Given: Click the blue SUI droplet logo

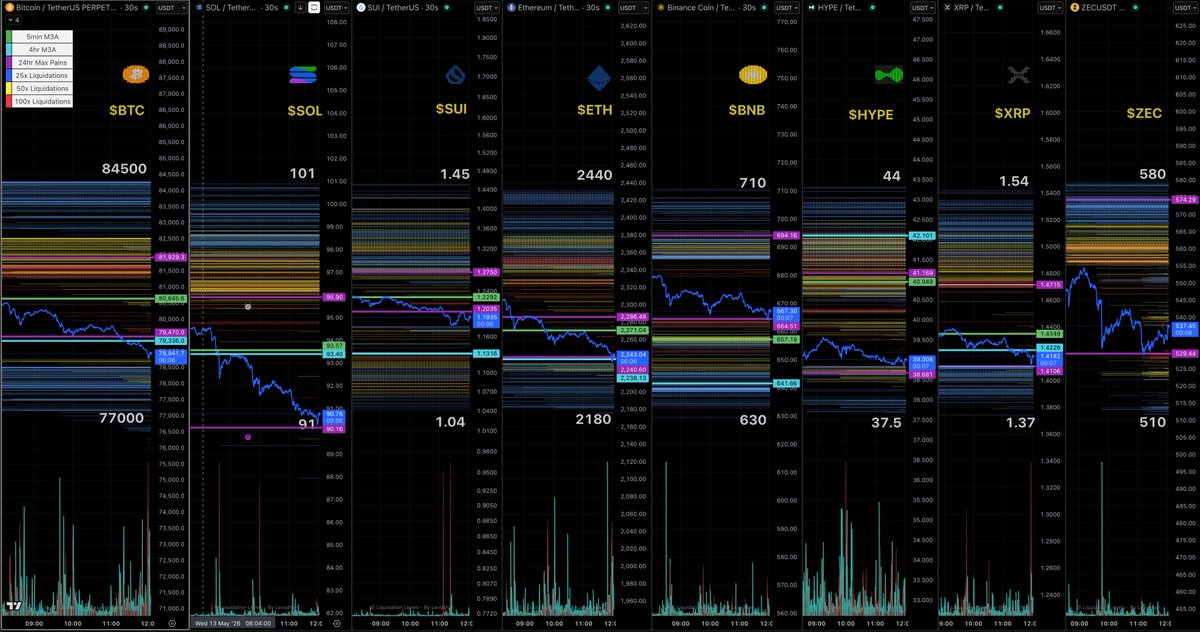Looking at the screenshot, I should click(455, 75).
